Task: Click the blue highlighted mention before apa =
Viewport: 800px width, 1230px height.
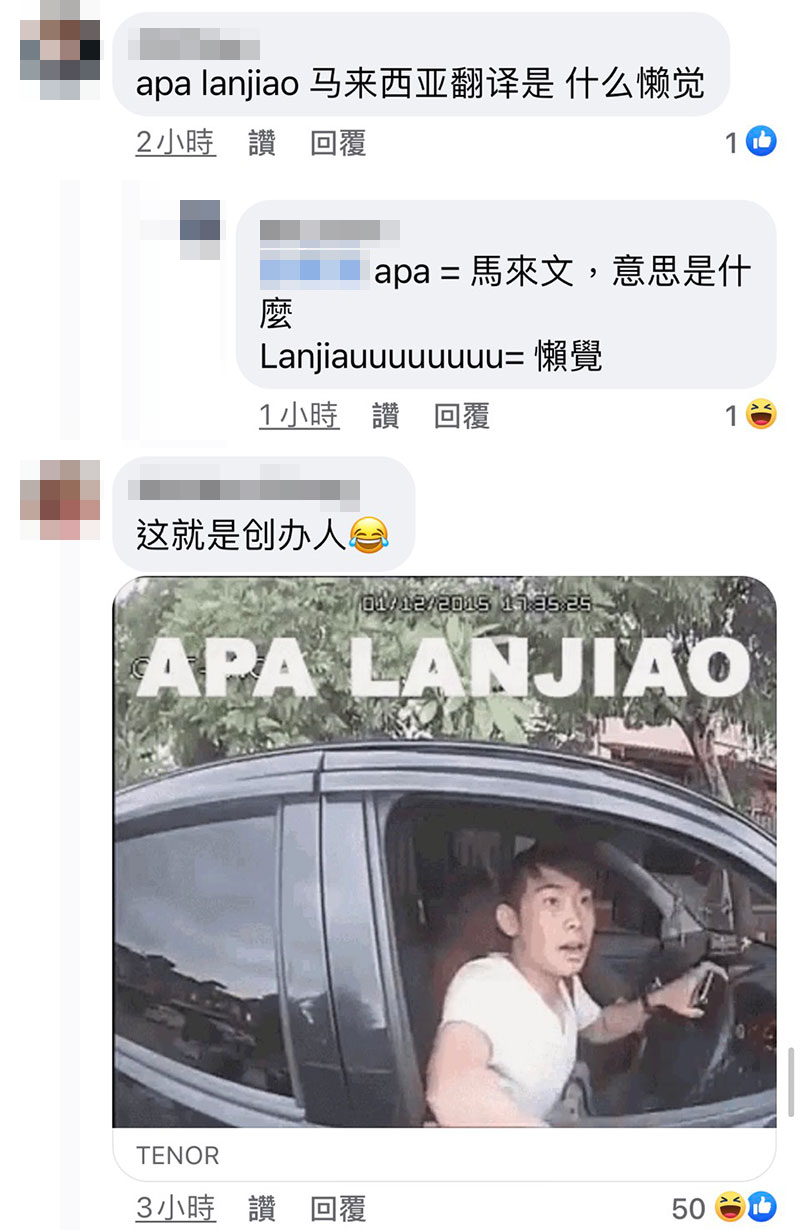Action: (x=310, y=270)
